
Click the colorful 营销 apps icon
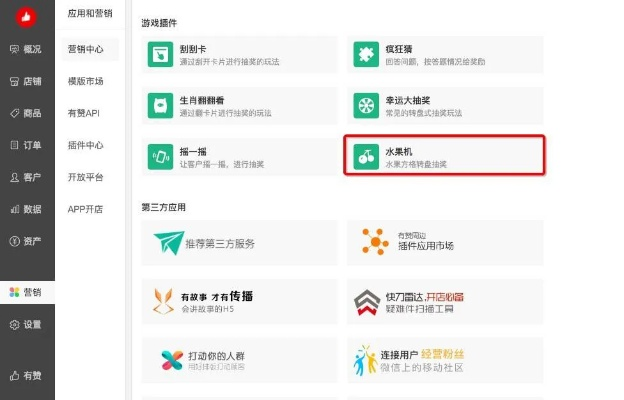click(14, 293)
